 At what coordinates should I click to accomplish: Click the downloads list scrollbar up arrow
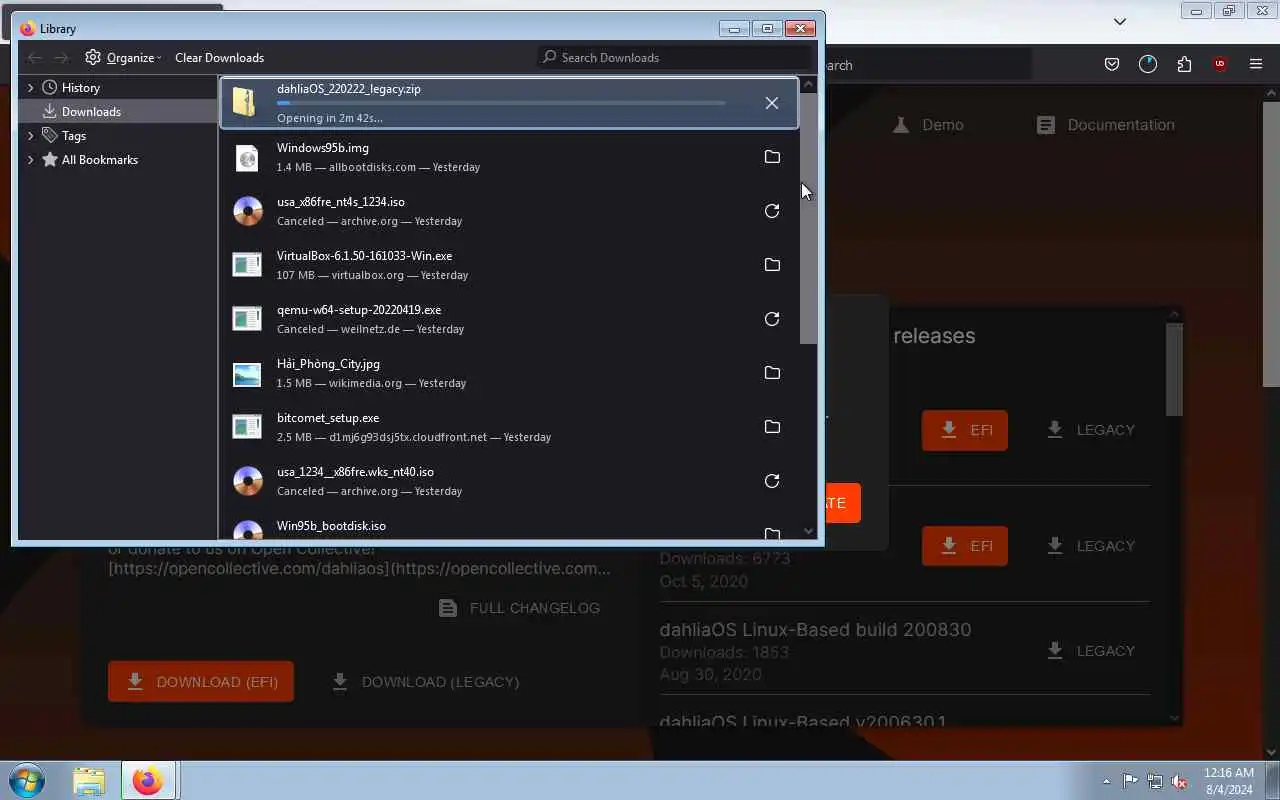click(x=809, y=85)
